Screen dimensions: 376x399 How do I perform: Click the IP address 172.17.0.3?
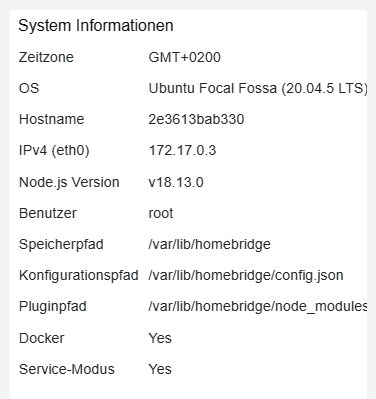tap(182, 150)
